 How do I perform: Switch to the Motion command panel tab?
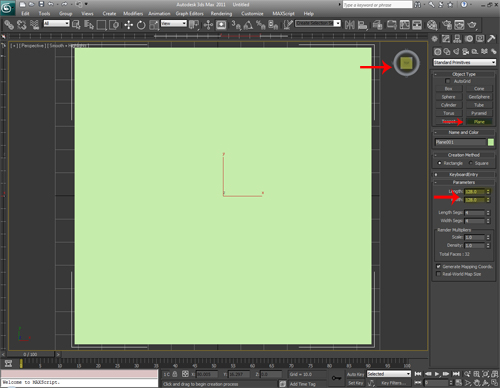[469, 39]
